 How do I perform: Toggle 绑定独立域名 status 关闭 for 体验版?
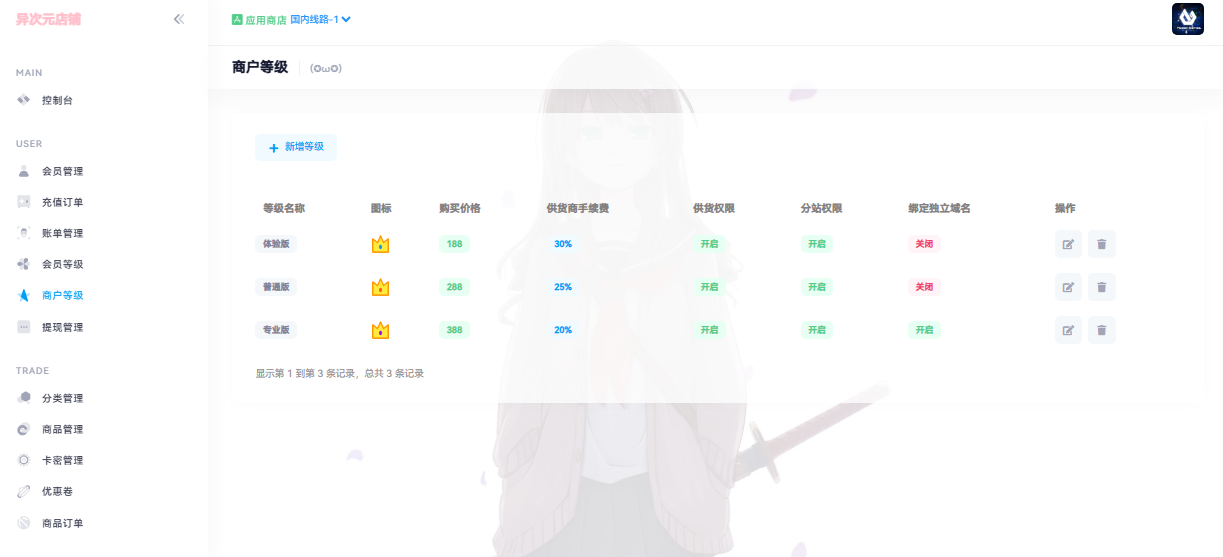click(x=923, y=244)
